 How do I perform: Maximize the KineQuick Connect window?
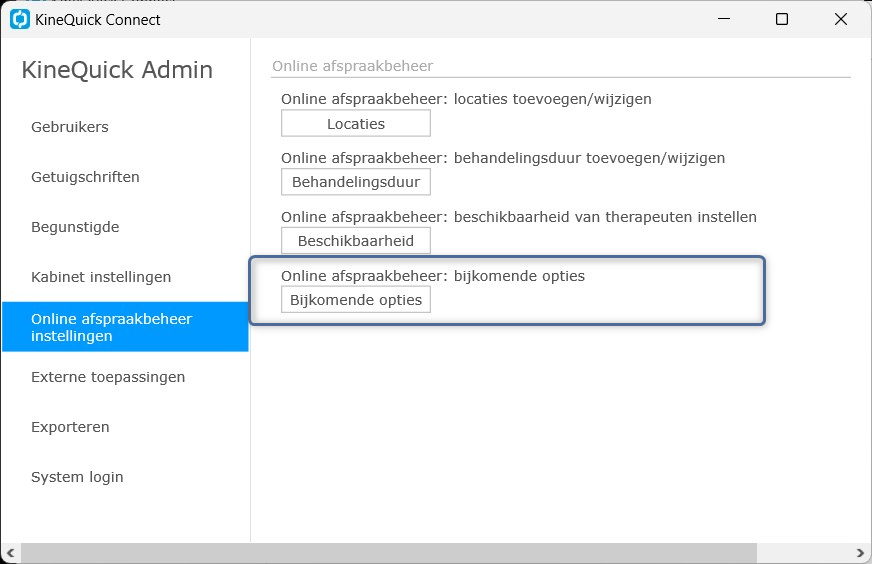click(x=782, y=19)
